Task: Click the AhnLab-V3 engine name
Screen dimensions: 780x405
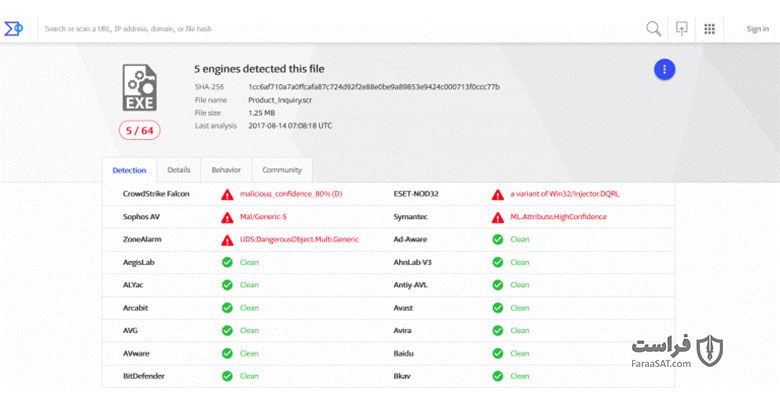Action: (x=412, y=262)
